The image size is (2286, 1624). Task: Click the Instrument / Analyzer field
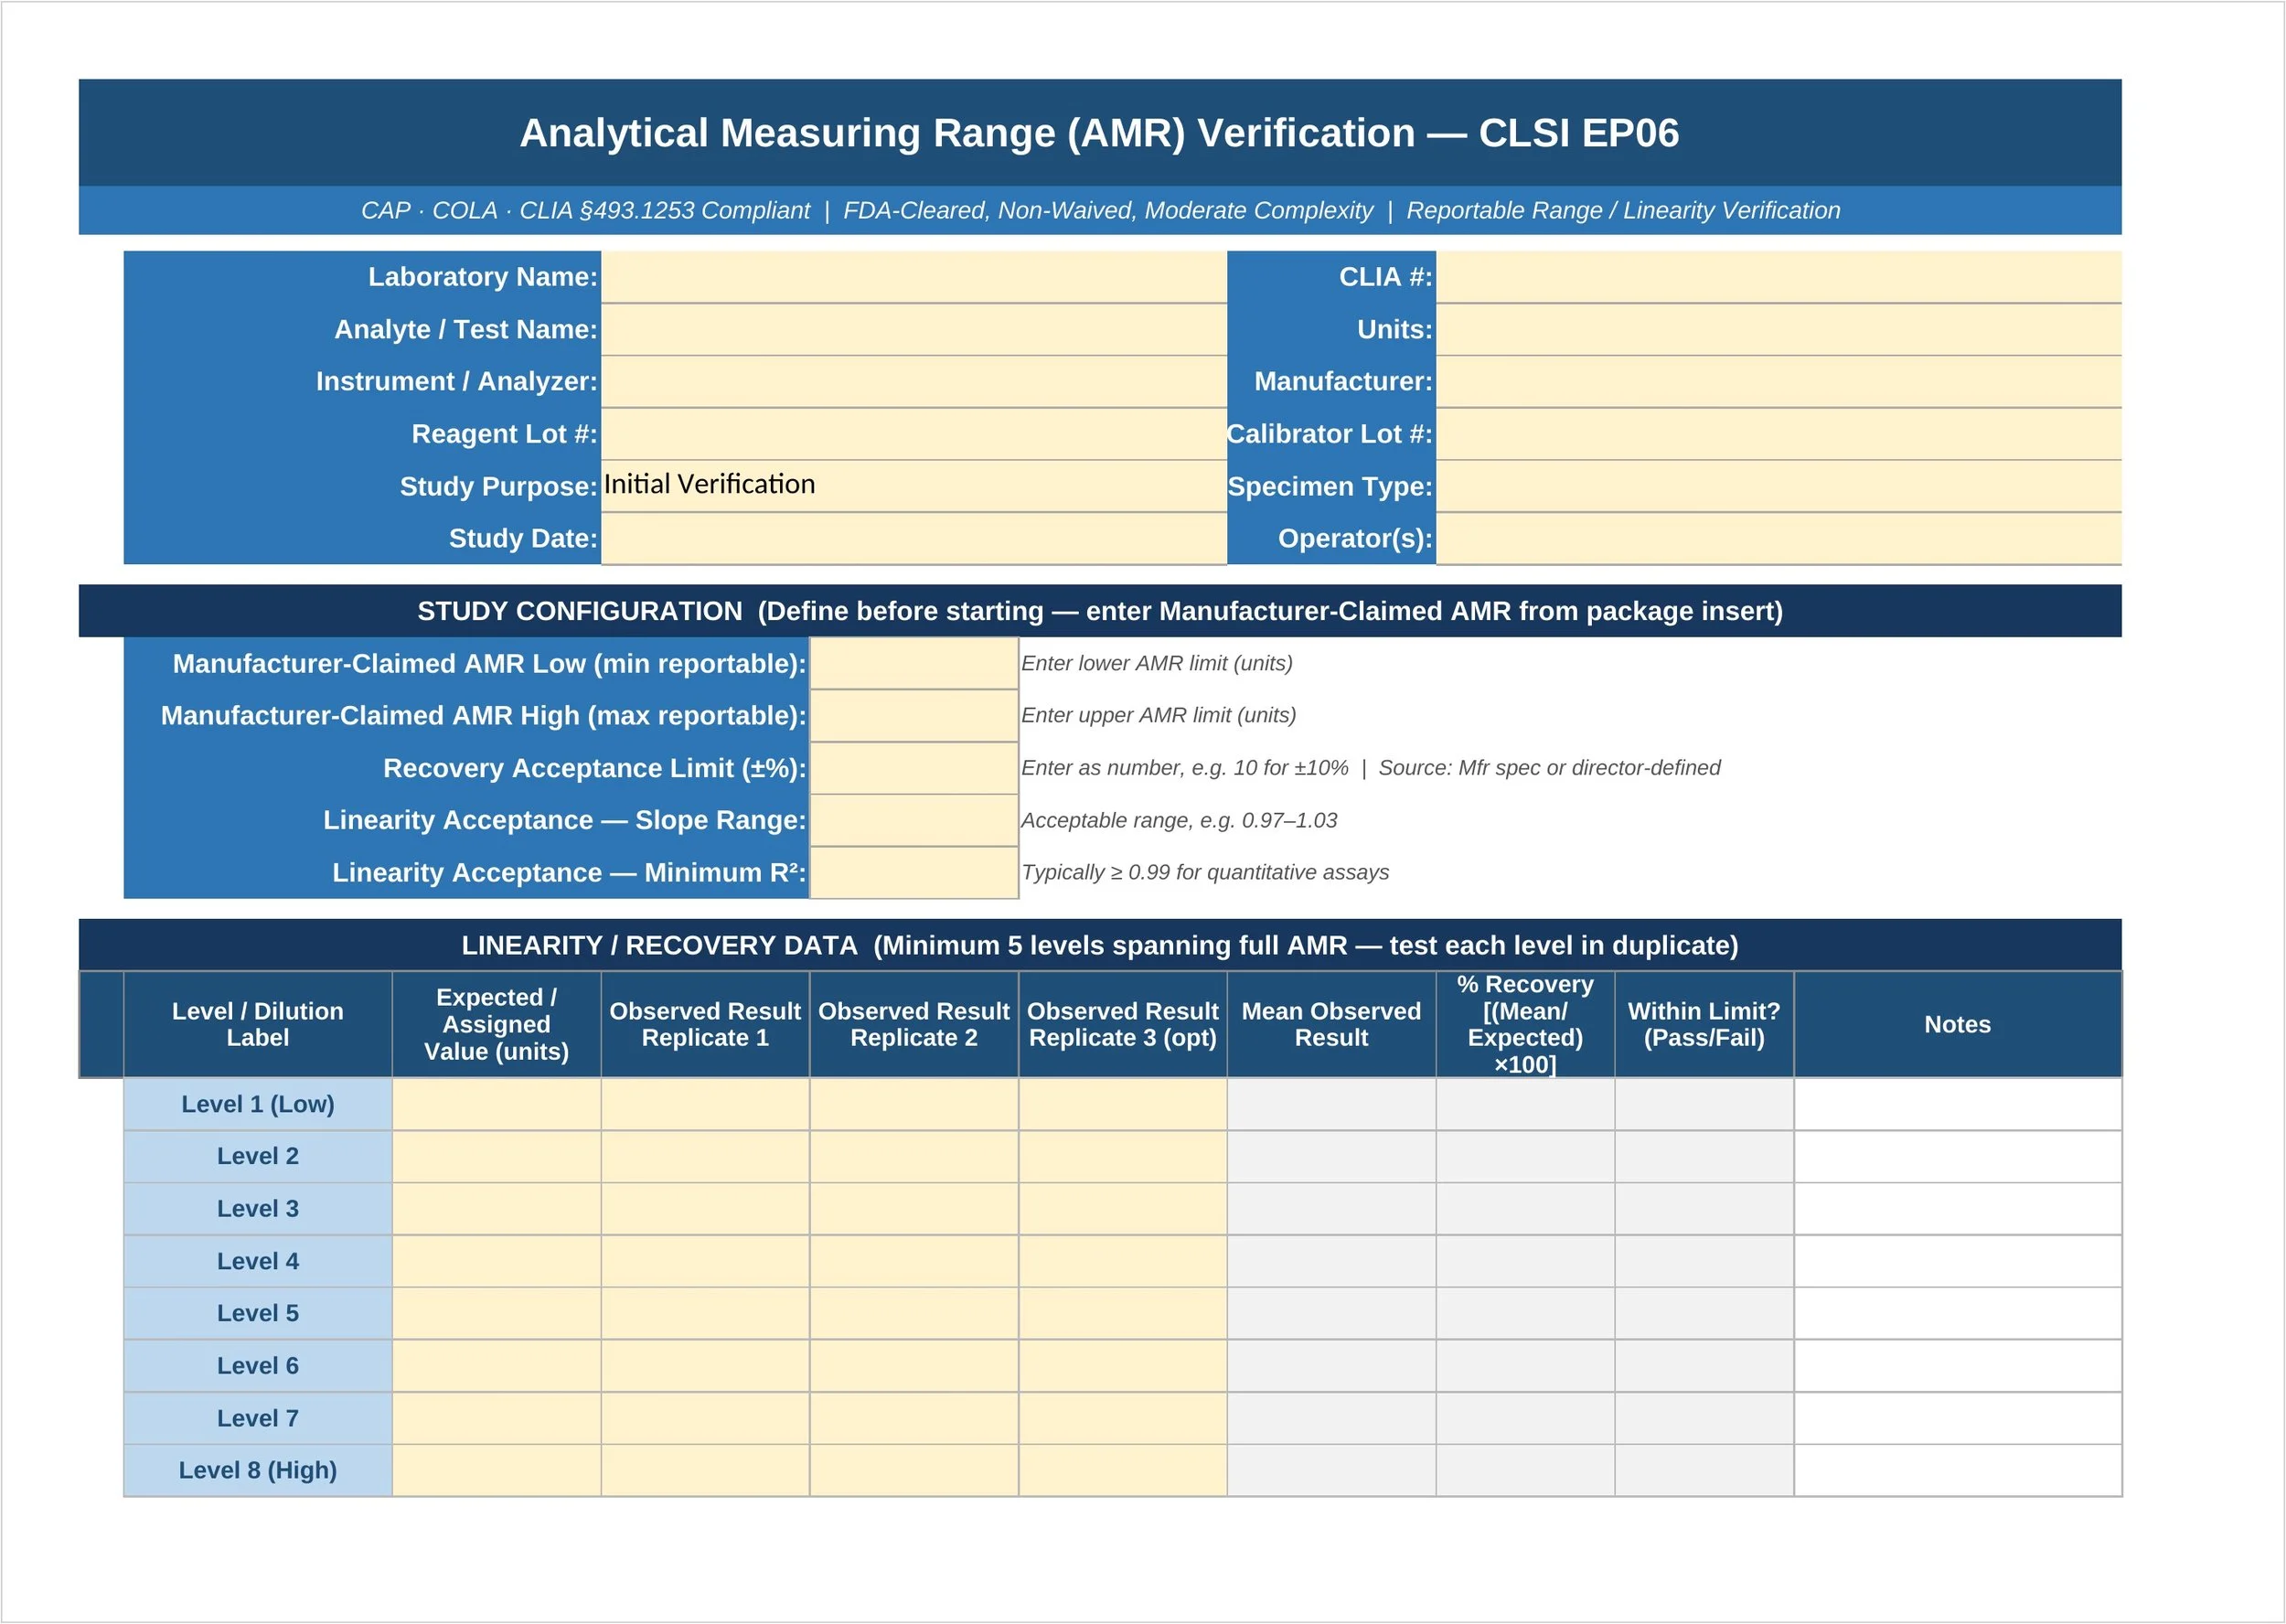(910, 382)
